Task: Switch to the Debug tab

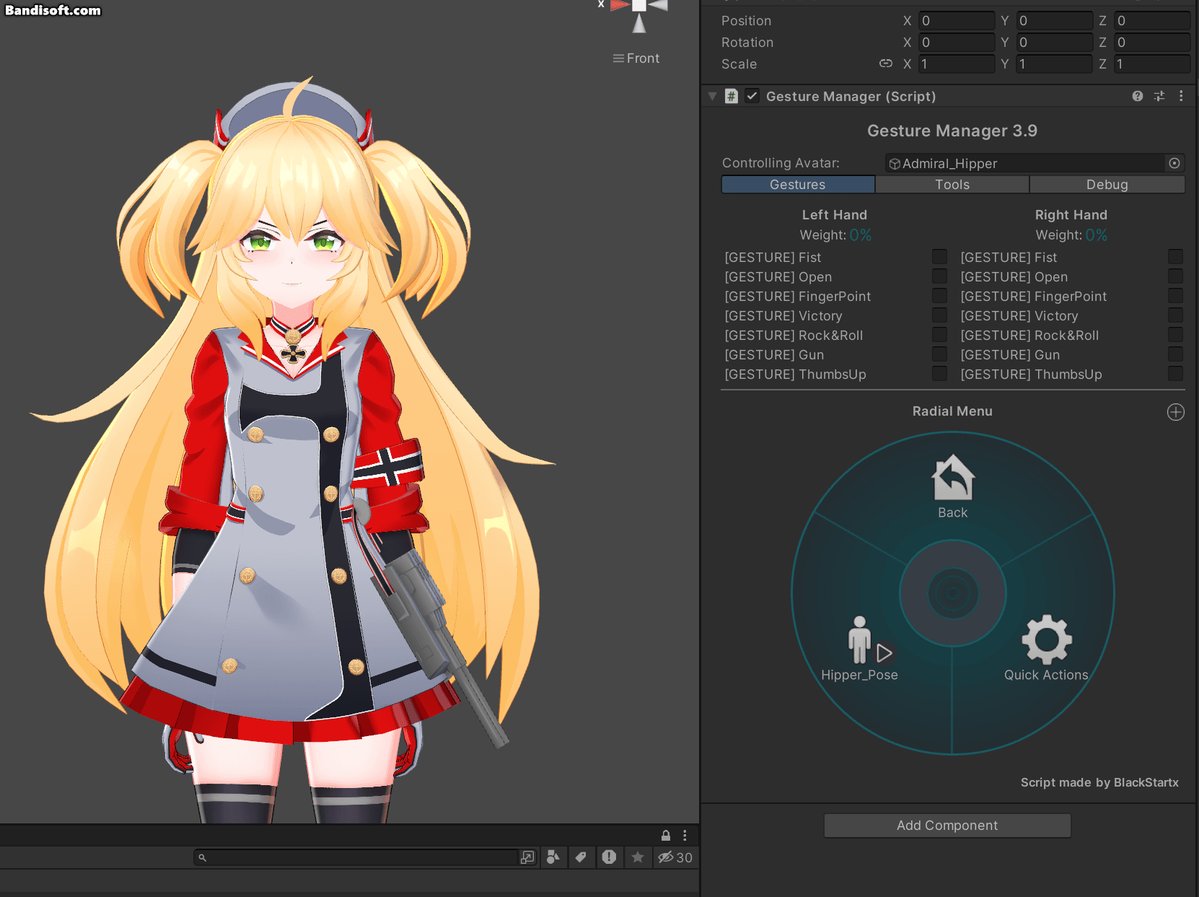Action: coord(1107,184)
